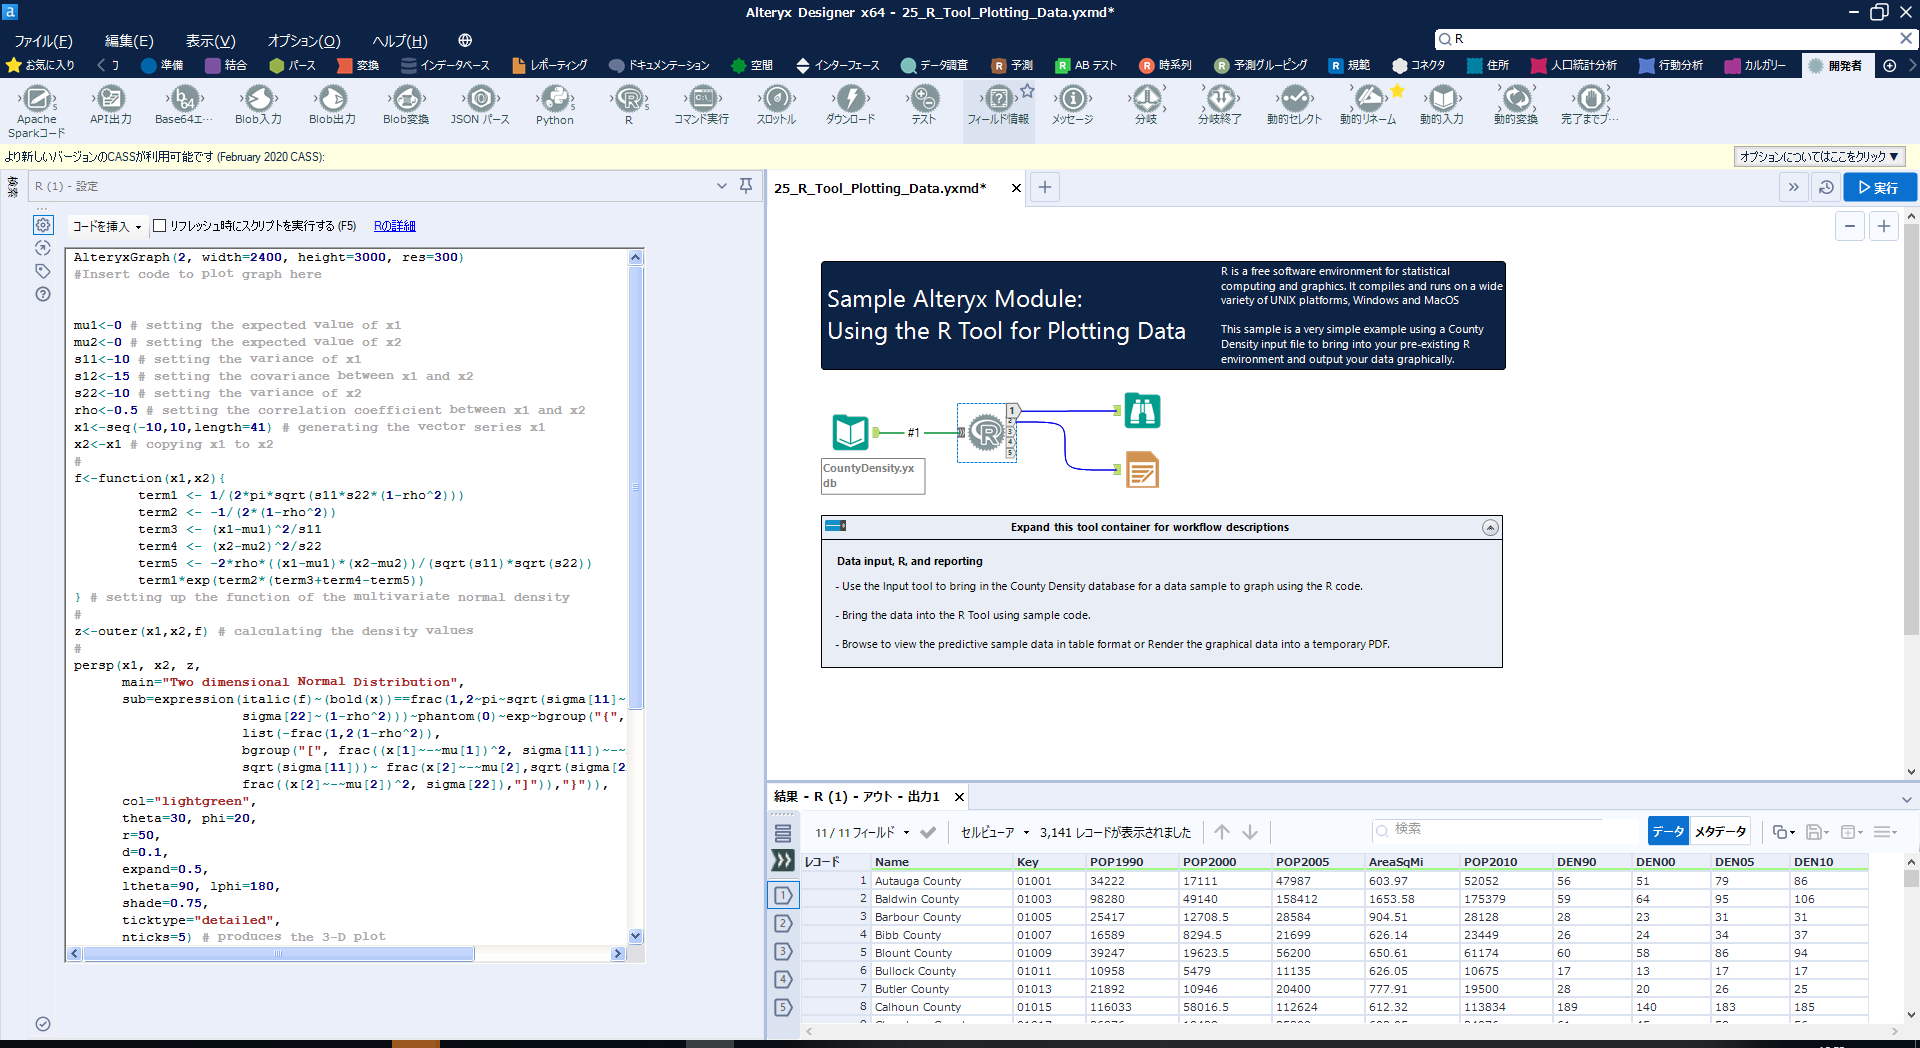Show overflow workflow tabs chevron
This screenshot has height=1048, width=1920.
1793,187
